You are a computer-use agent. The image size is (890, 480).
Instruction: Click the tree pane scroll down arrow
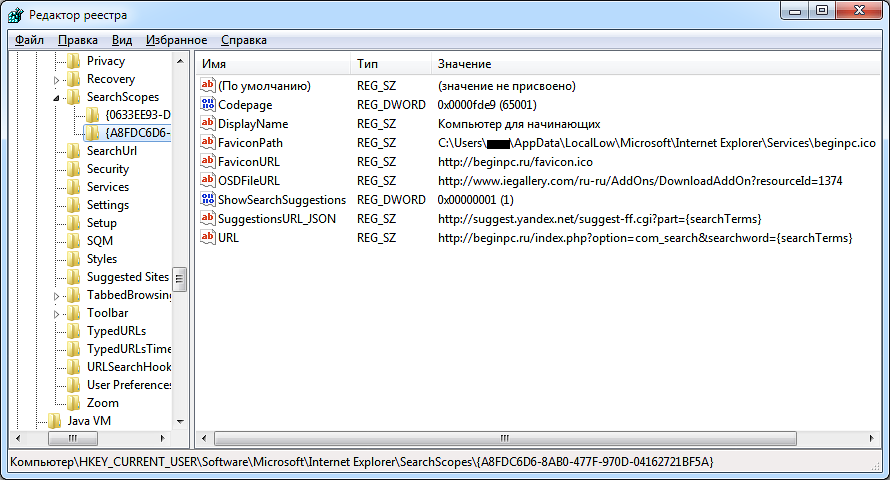(180, 422)
